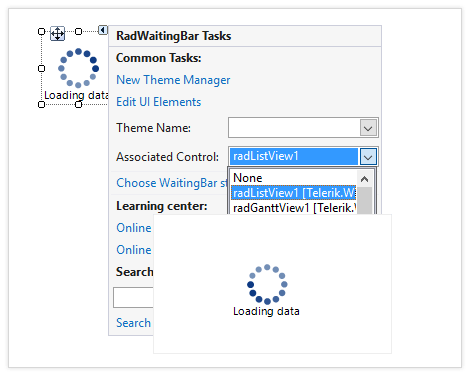Click the Common Tasks: heading
This screenshot has height=379, width=470.
[159, 58]
